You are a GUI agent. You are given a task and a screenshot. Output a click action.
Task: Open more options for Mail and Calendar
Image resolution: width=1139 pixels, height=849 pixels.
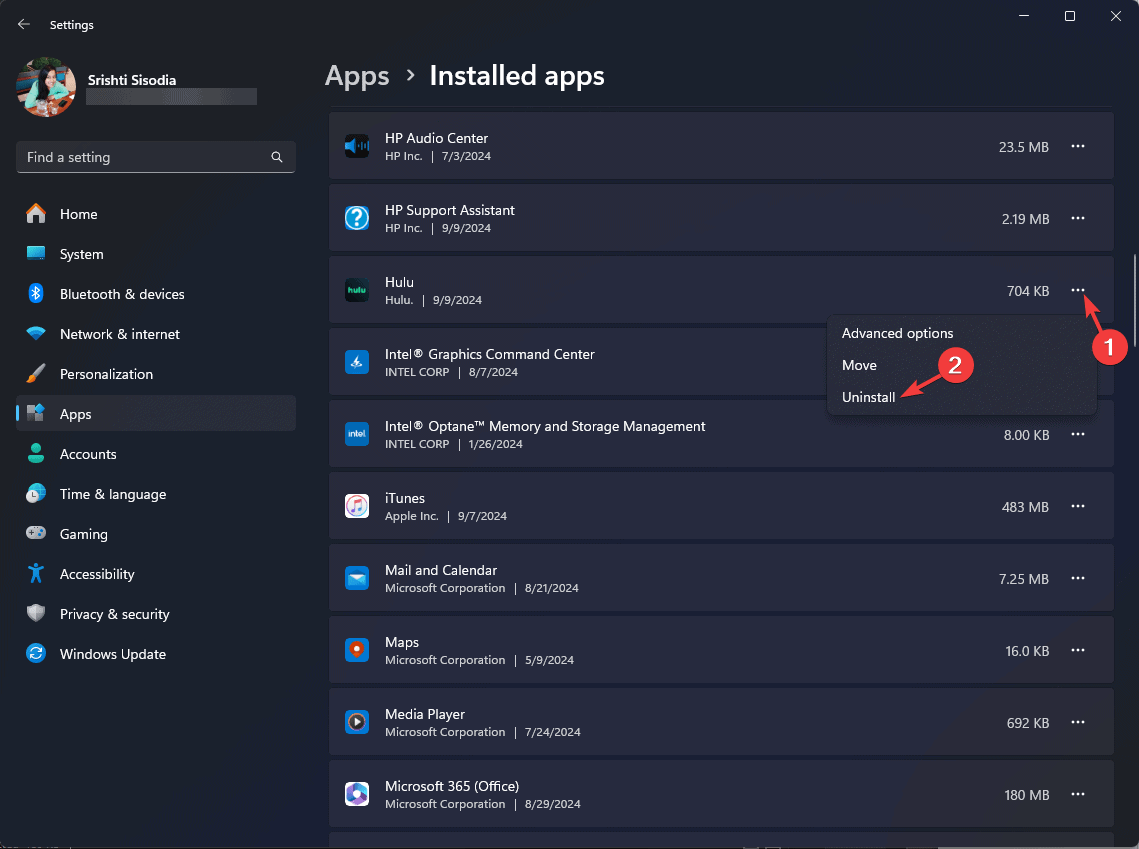(x=1078, y=578)
